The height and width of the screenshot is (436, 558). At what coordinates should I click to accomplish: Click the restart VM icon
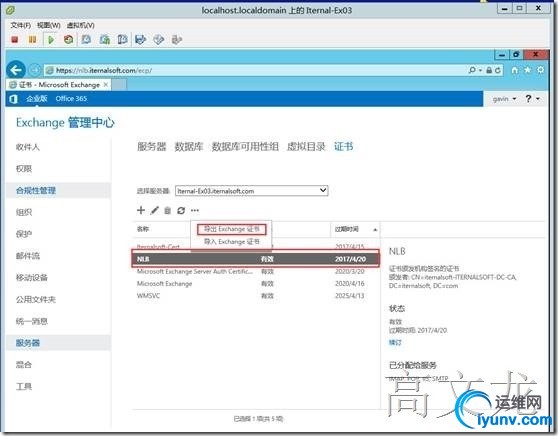[68, 40]
